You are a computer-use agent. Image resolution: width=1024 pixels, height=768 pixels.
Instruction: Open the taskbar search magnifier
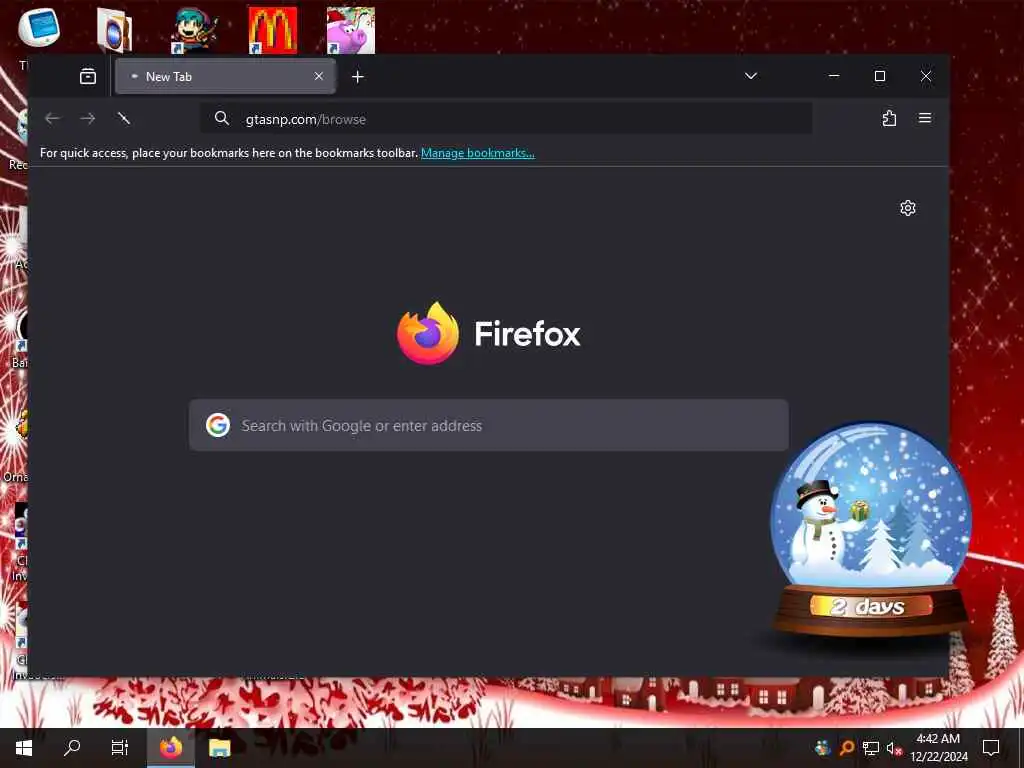pos(72,748)
